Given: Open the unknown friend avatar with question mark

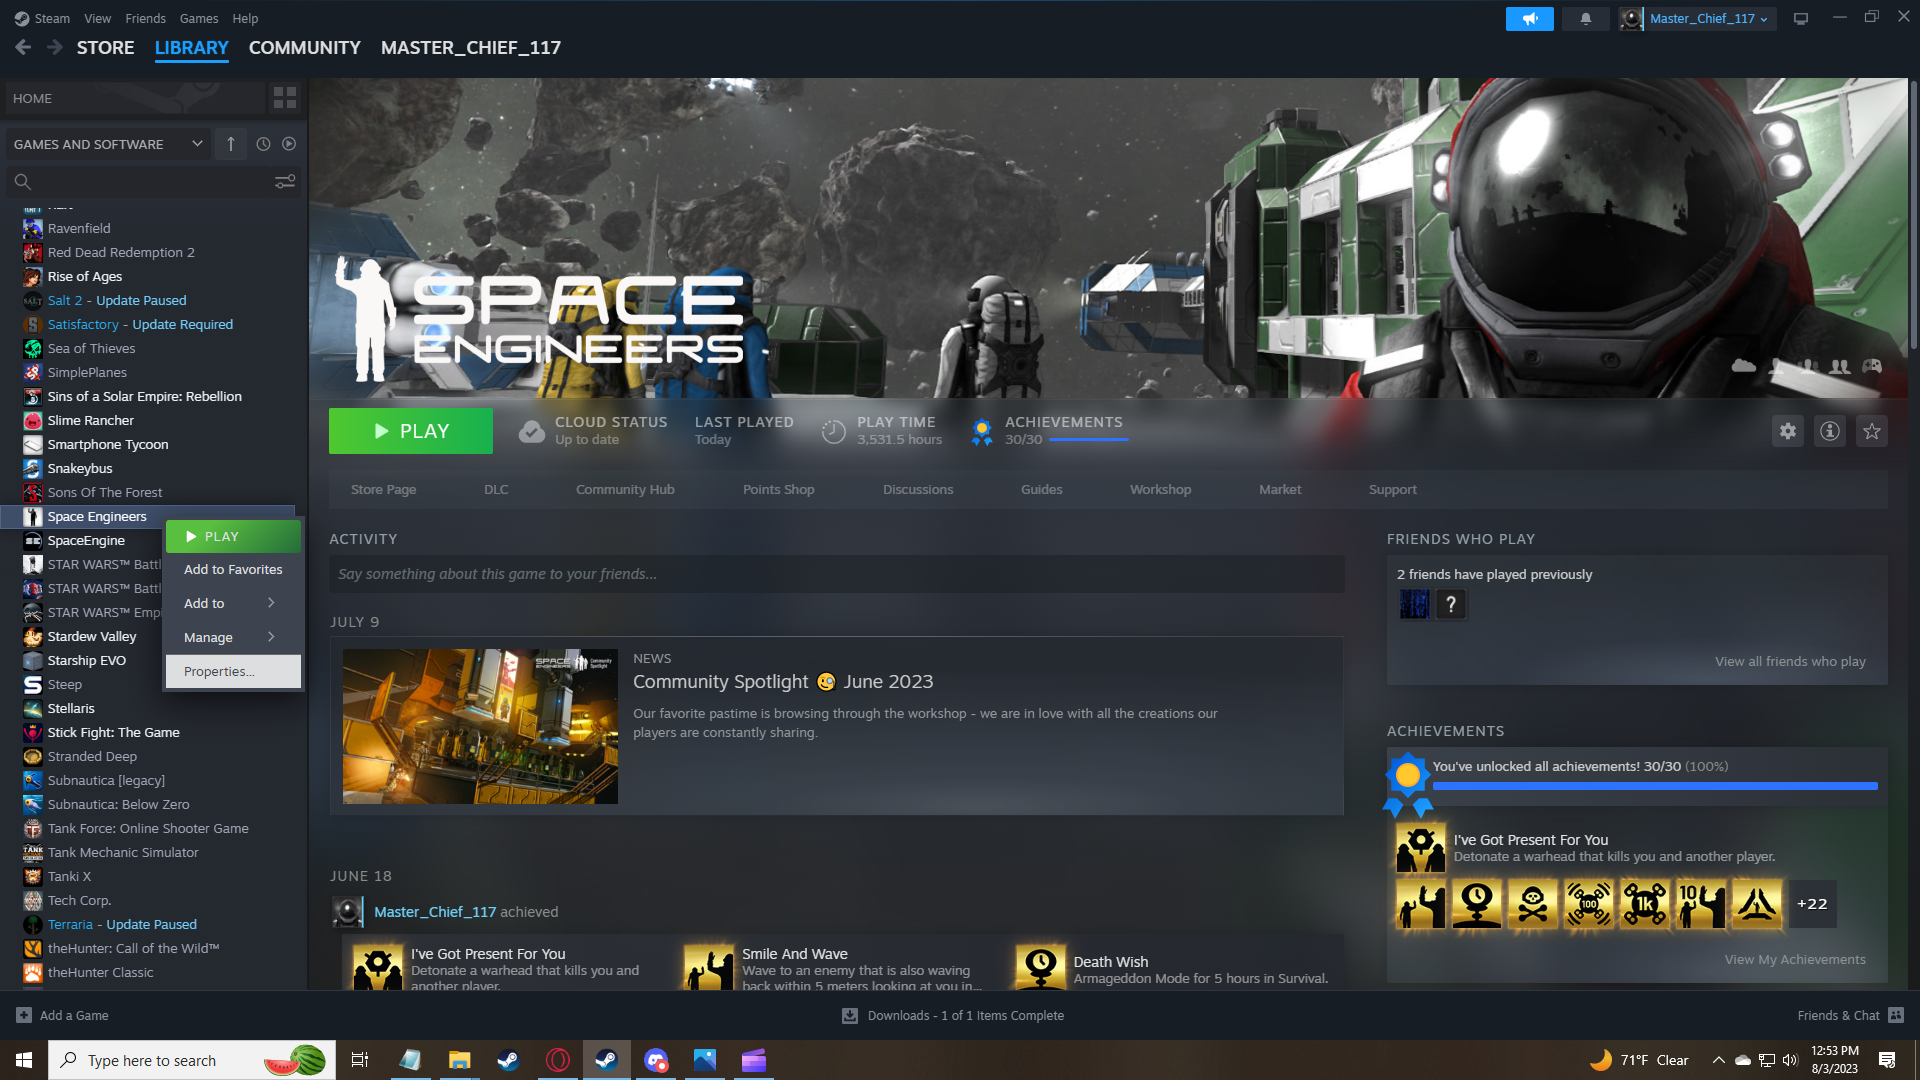Looking at the screenshot, I should pyautogui.click(x=1451, y=604).
